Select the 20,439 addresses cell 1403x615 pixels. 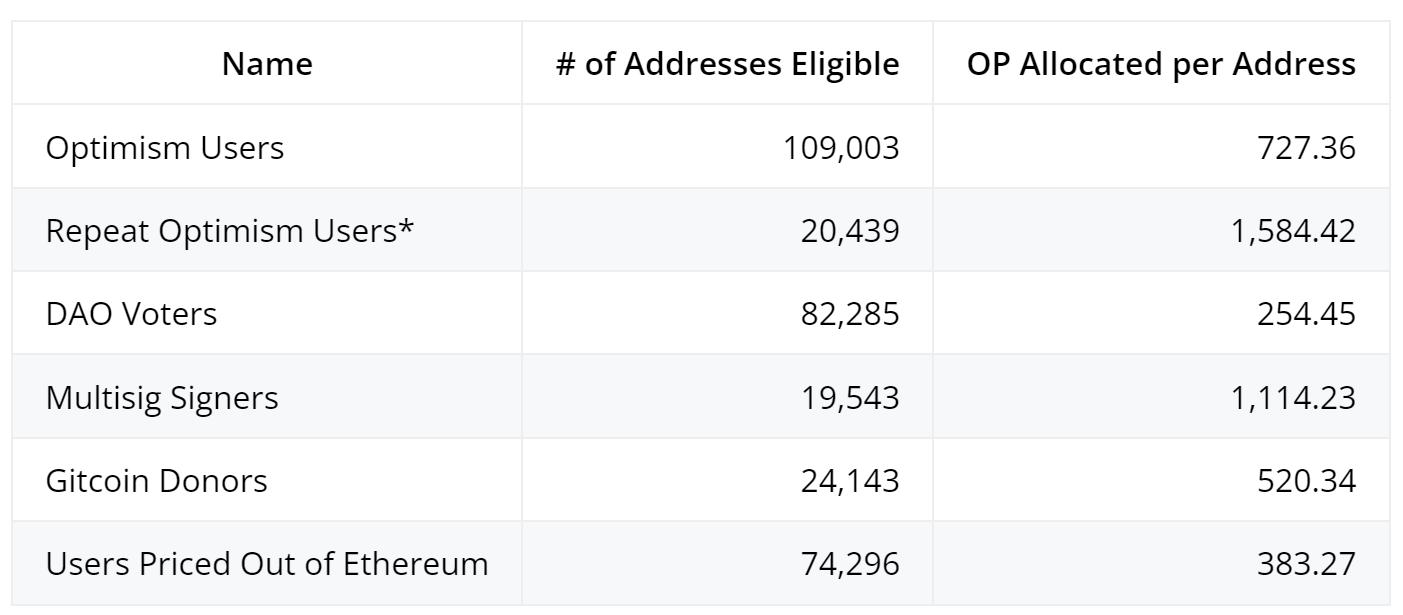[x=850, y=231]
